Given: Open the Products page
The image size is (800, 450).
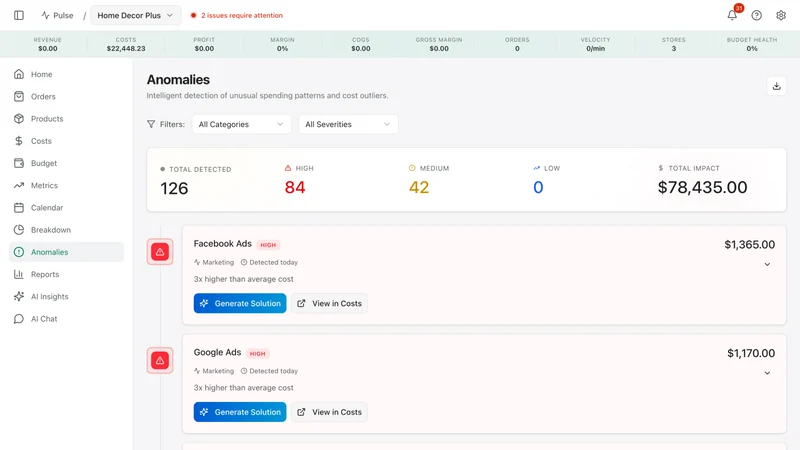Looking at the screenshot, I should [x=66, y=119].
